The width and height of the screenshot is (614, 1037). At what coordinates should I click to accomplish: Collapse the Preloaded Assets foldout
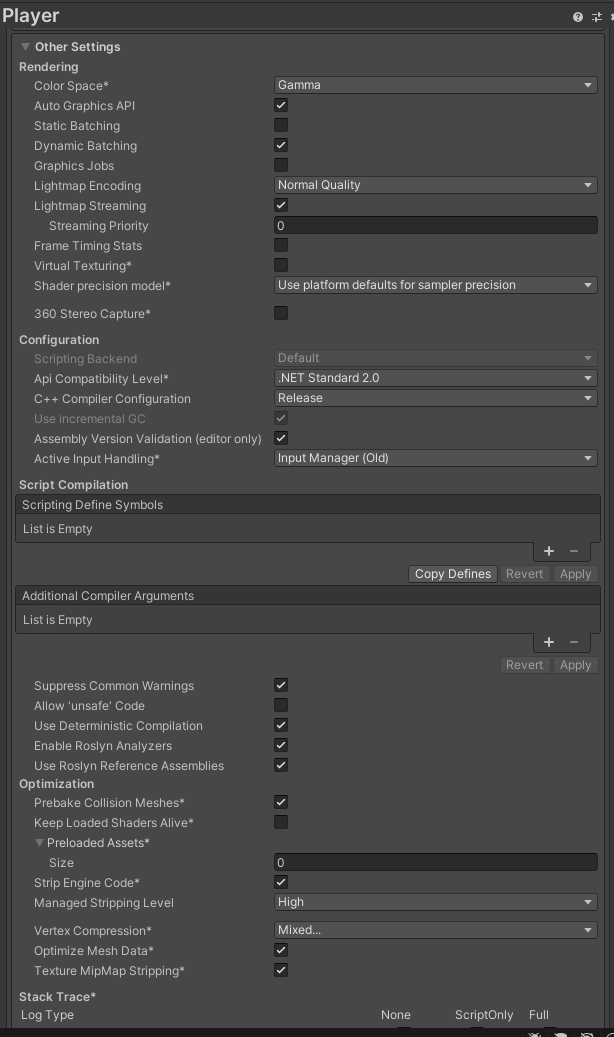(40, 843)
